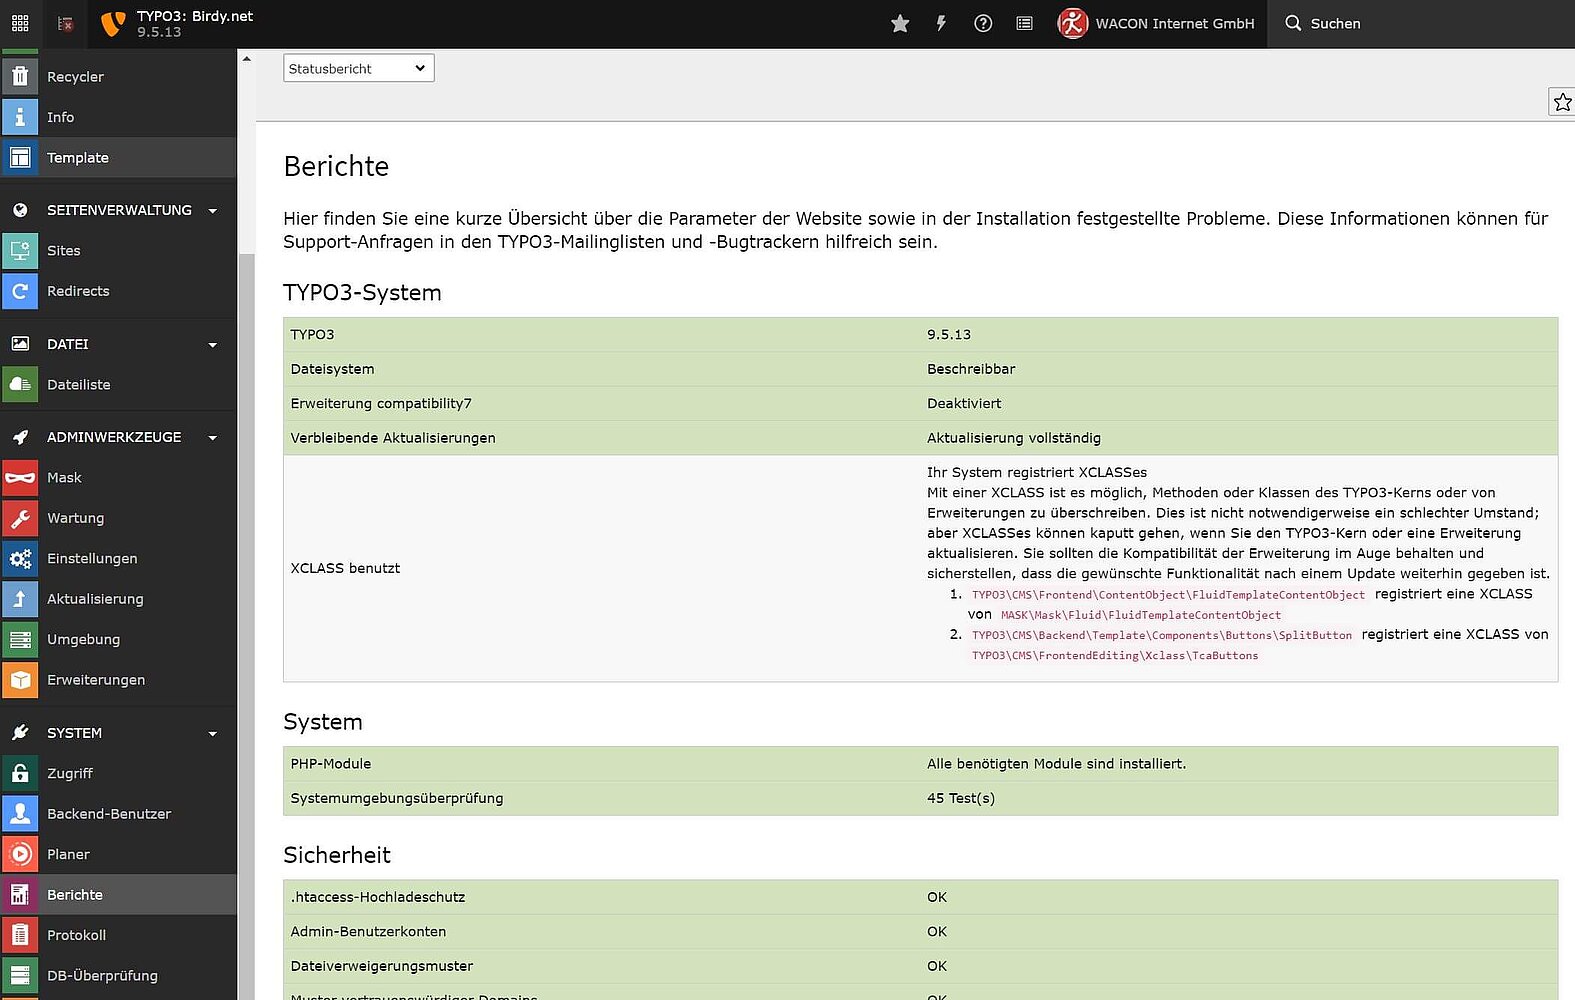Click the Planer scheduler icon
Screen dimensions: 1575x1000
[20, 855]
